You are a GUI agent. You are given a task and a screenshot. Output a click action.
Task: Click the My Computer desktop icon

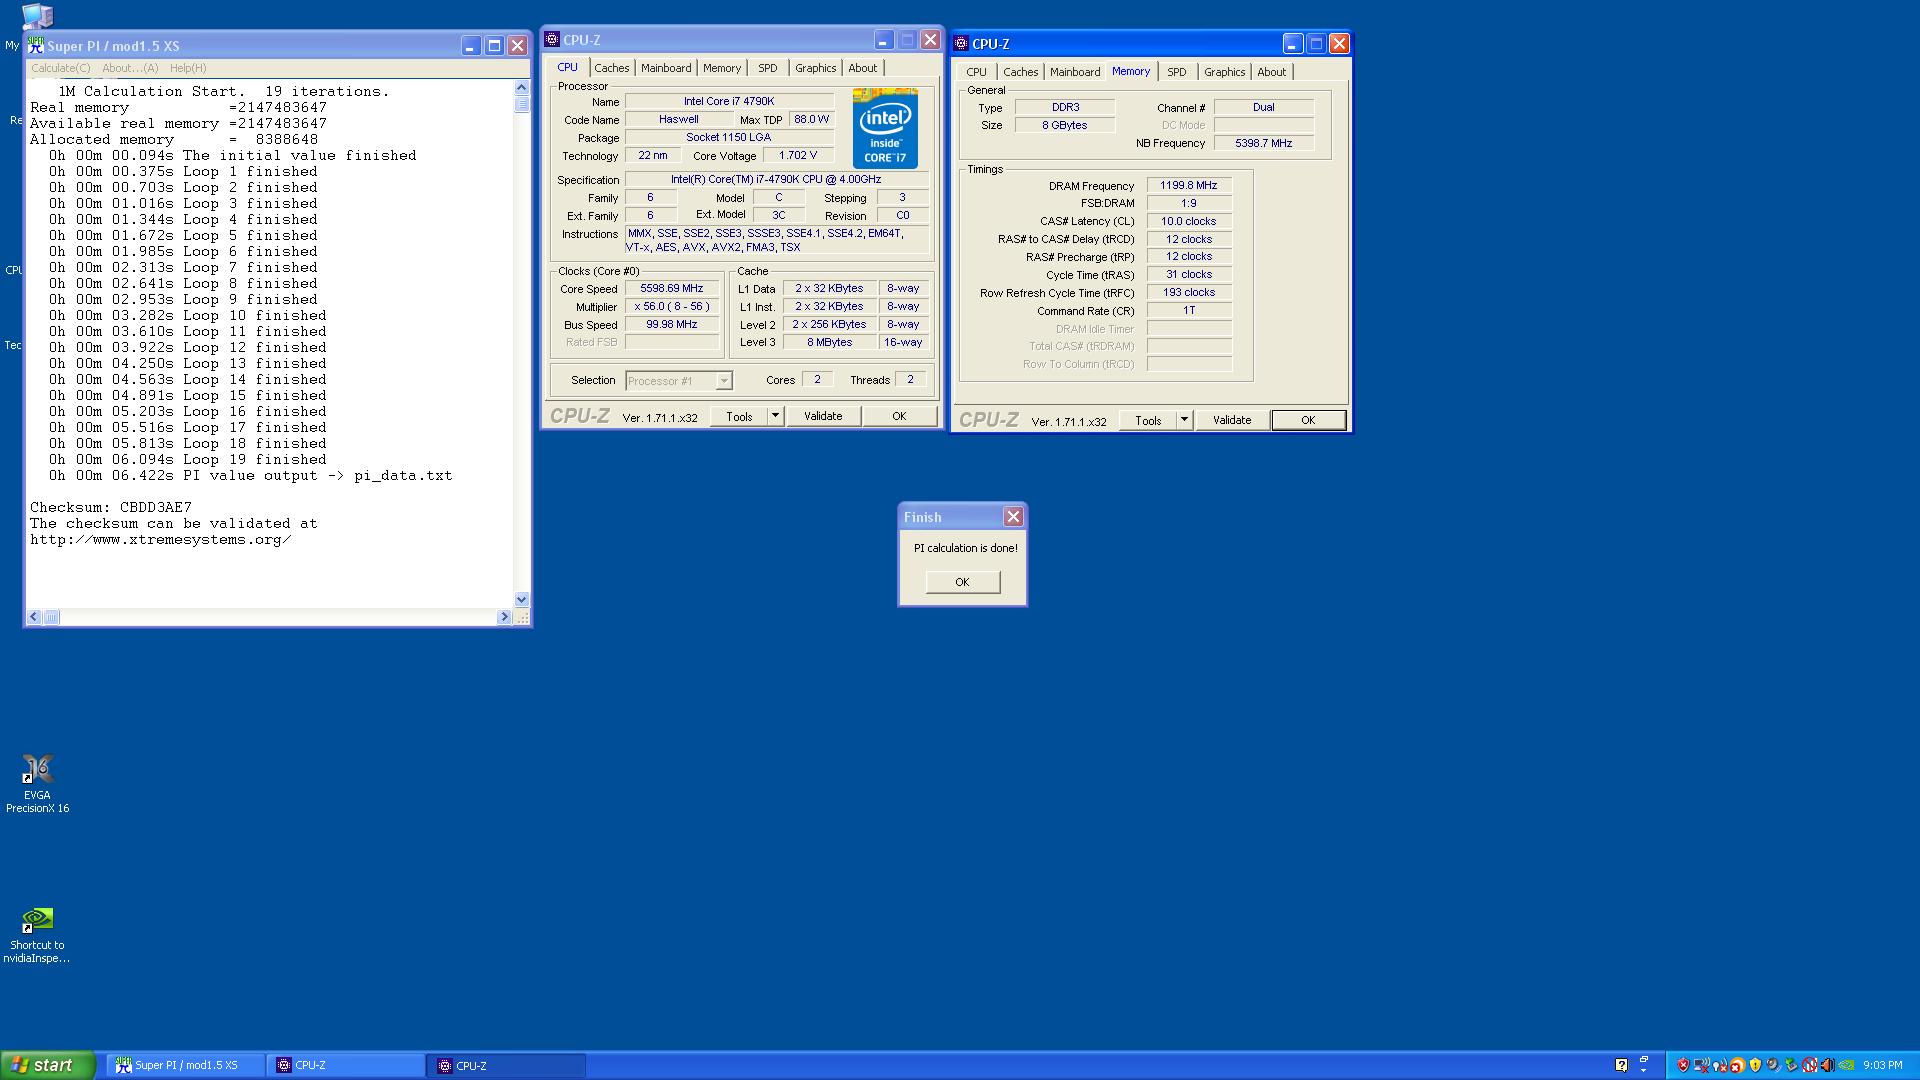(x=37, y=14)
